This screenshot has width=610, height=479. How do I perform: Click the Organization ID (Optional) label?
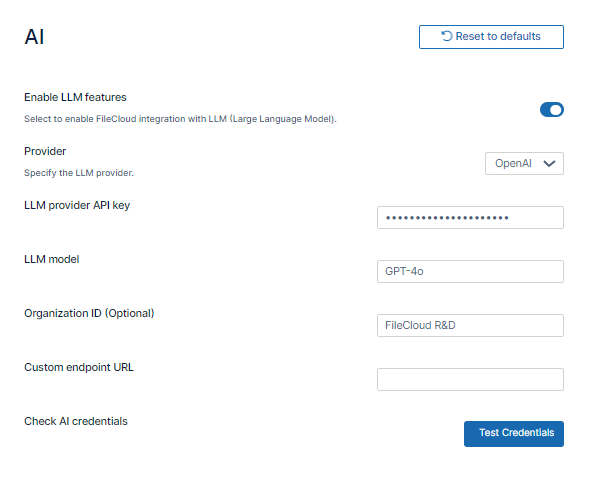click(x=89, y=314)
